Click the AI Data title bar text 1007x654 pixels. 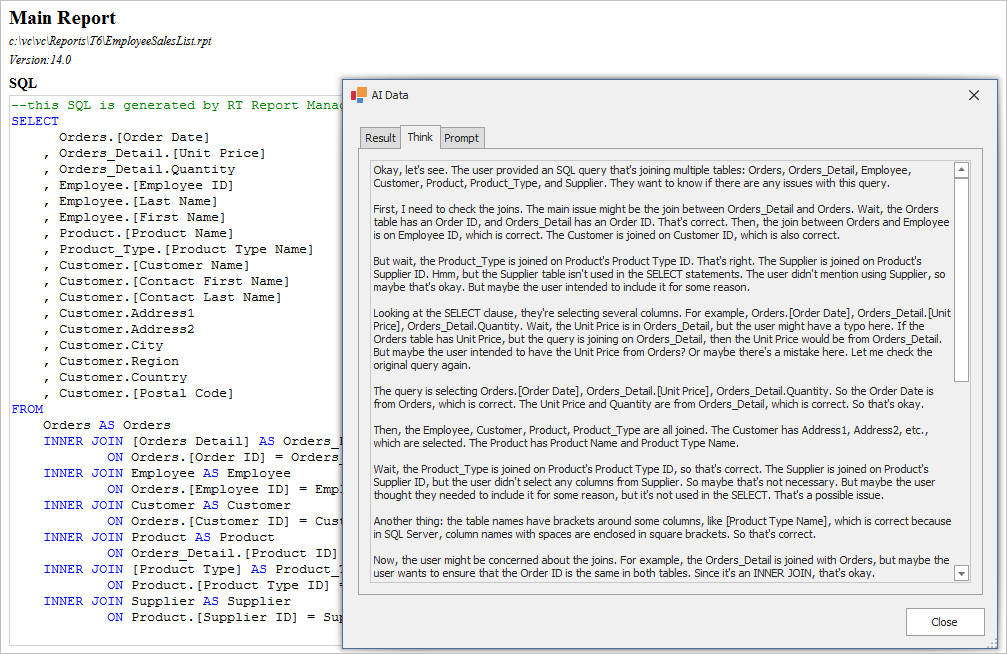(390, 95)
